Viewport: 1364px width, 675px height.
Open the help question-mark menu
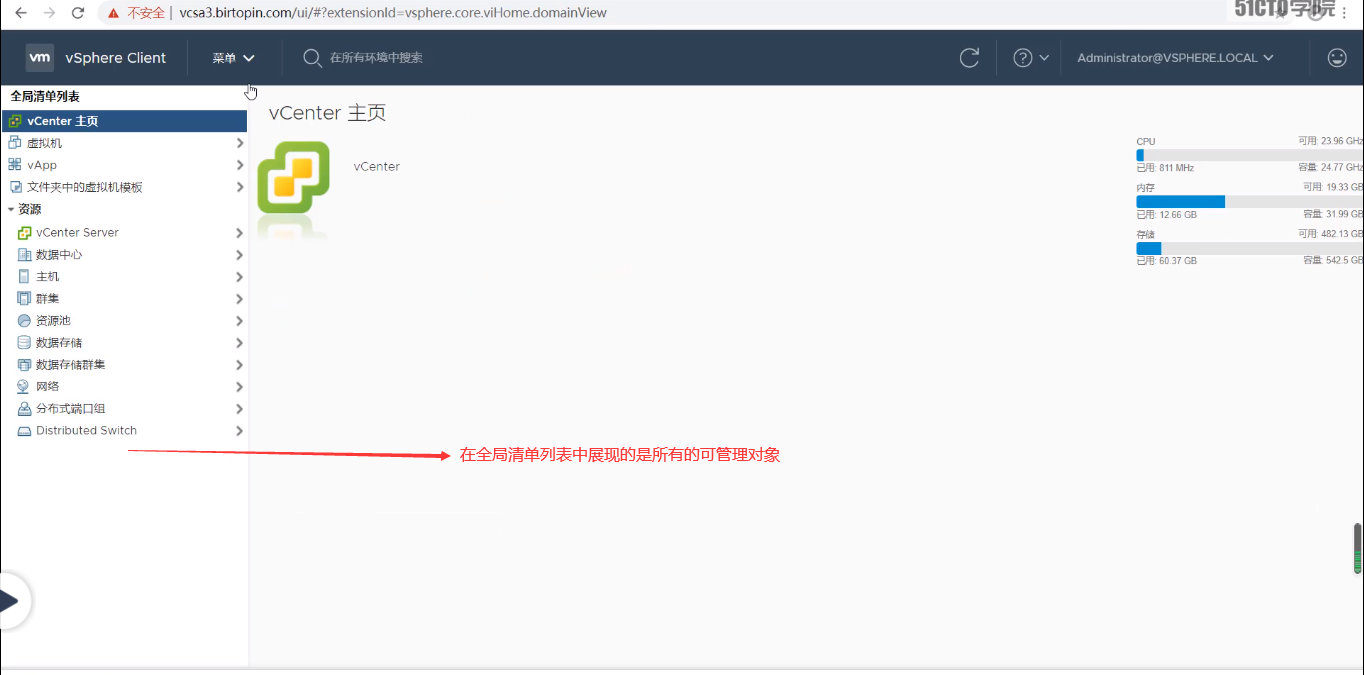1031,58
